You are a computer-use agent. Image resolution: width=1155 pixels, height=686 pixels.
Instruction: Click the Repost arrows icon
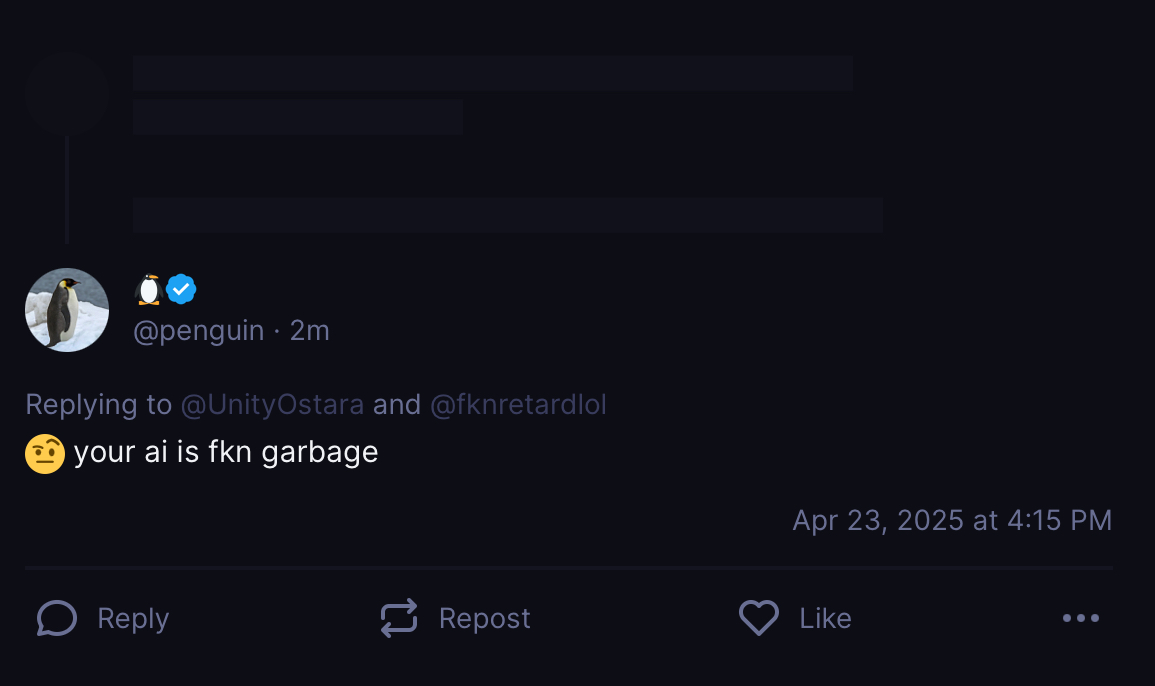click(399, 618)
